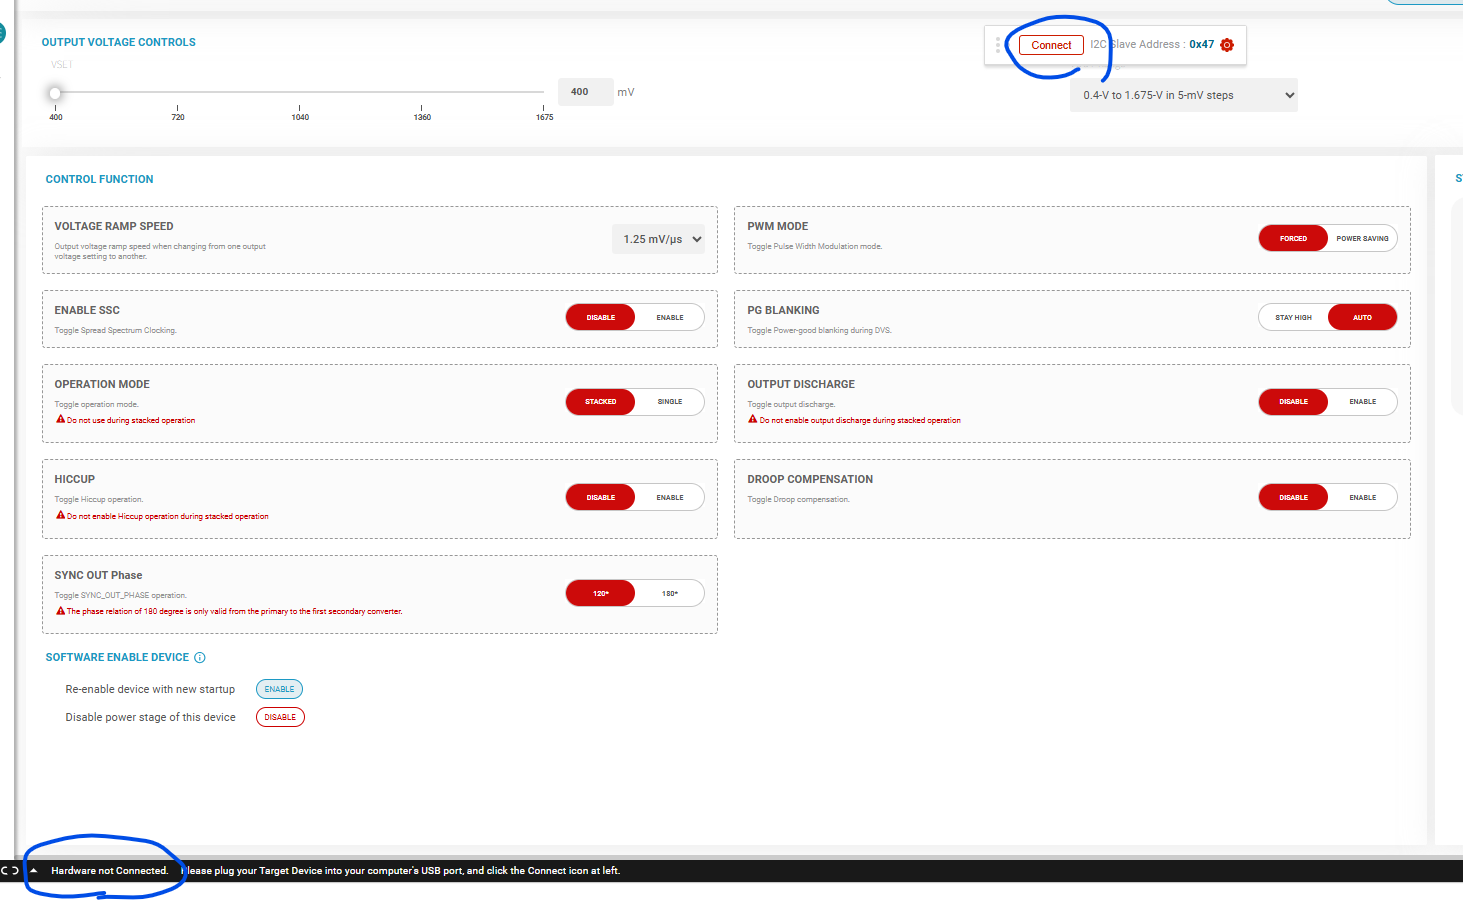Set PG Blanking to Stay High

1293,318
